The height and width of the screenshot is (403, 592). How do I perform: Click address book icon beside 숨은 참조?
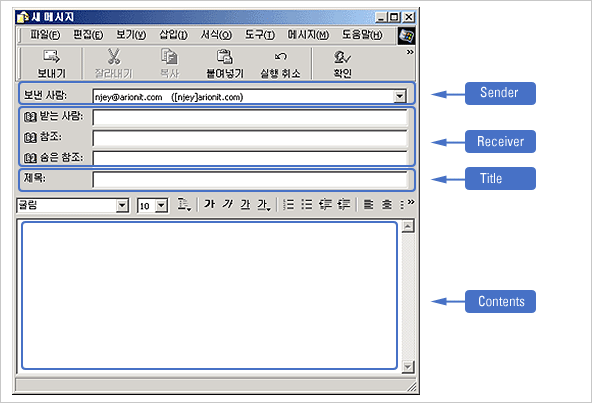pyautogui.click(x=30, y=158)
